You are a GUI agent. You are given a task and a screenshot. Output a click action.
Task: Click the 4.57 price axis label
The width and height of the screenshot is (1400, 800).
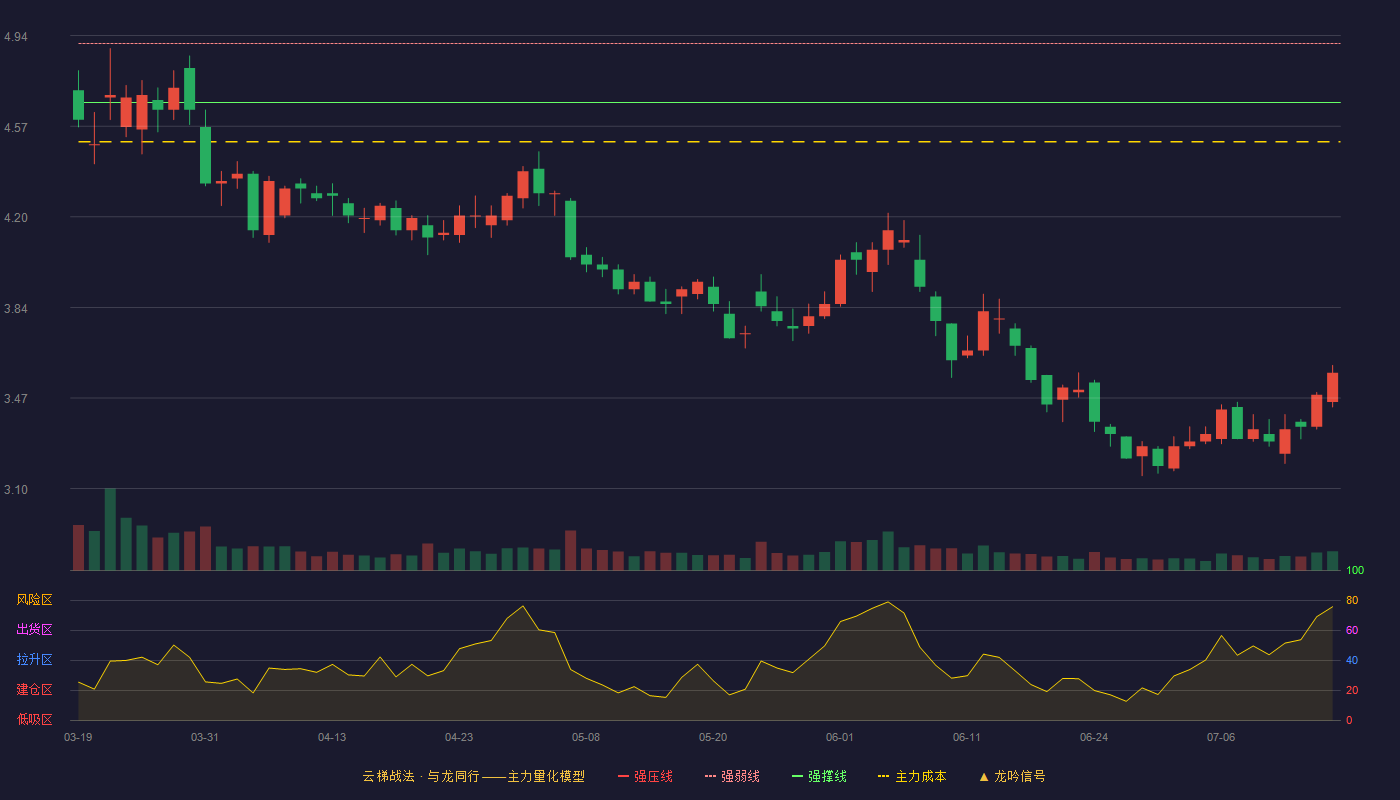tap(16, 128)
